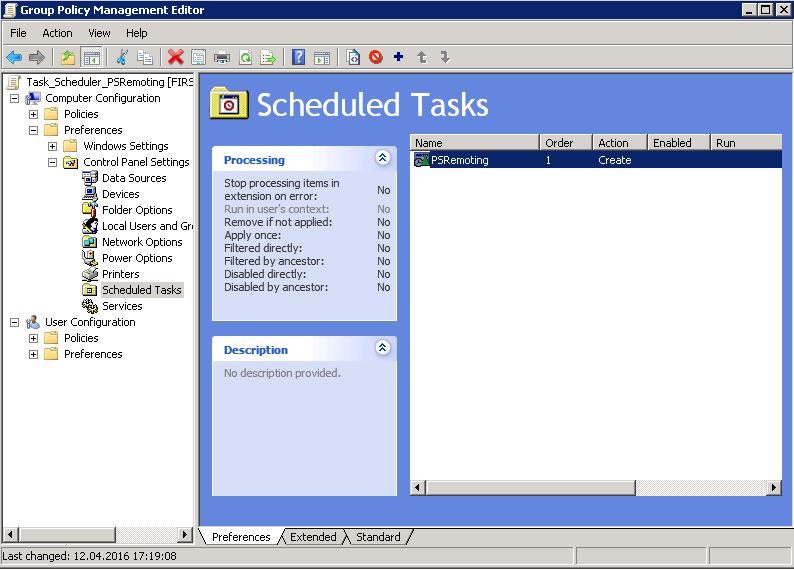This screenshot has height=570, width=794.
Task: Click the display XML document icon
Action: 353,57
